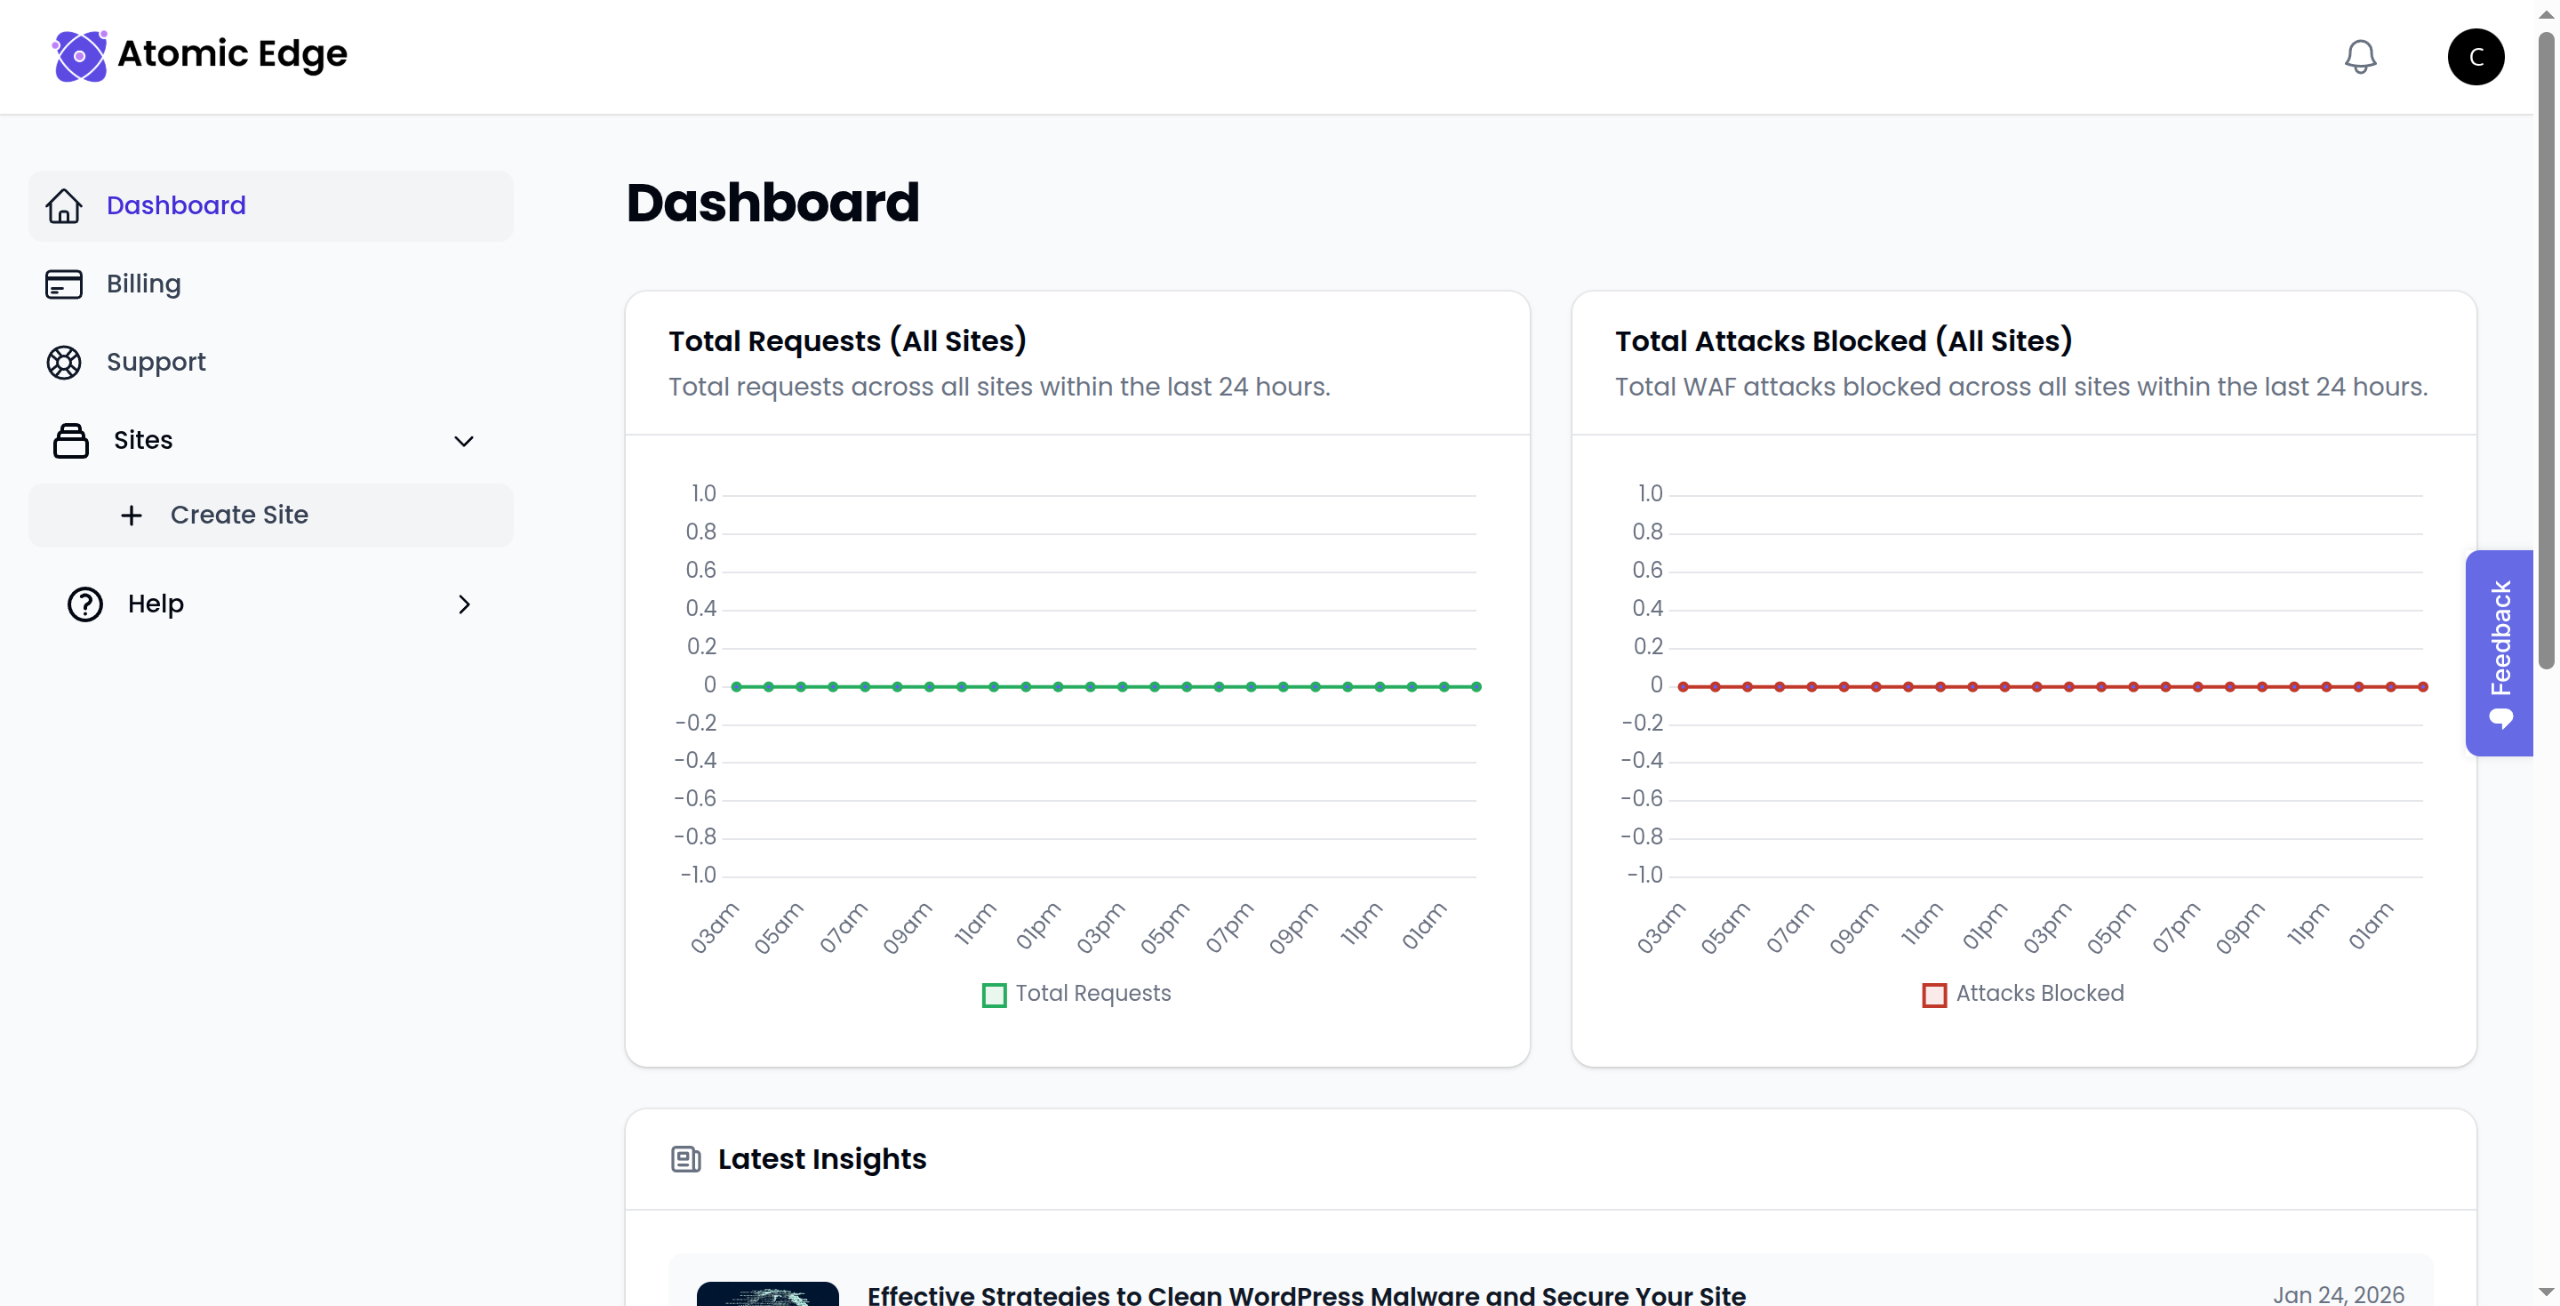Open Support menu item
This screenshot has width=2560, height=1306.
[156, 362]
